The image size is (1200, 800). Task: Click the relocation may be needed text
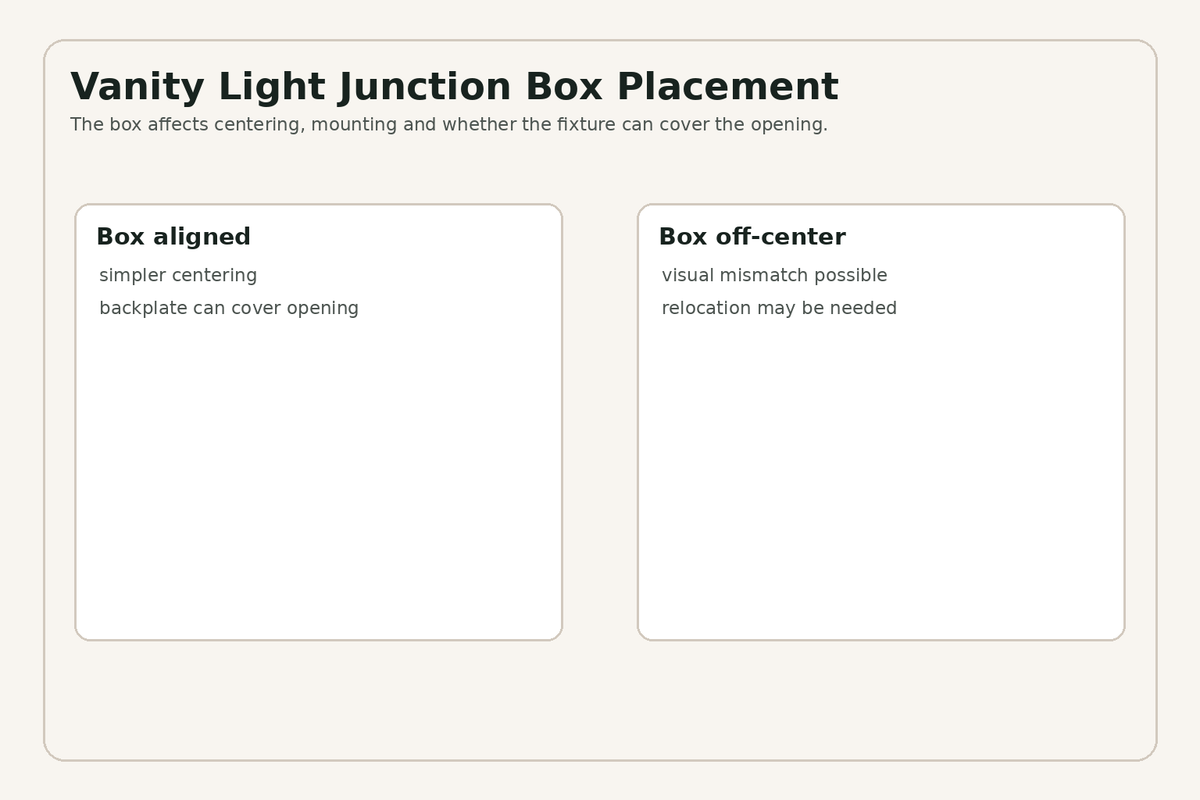pyautogui.click(x=779, y=308)
